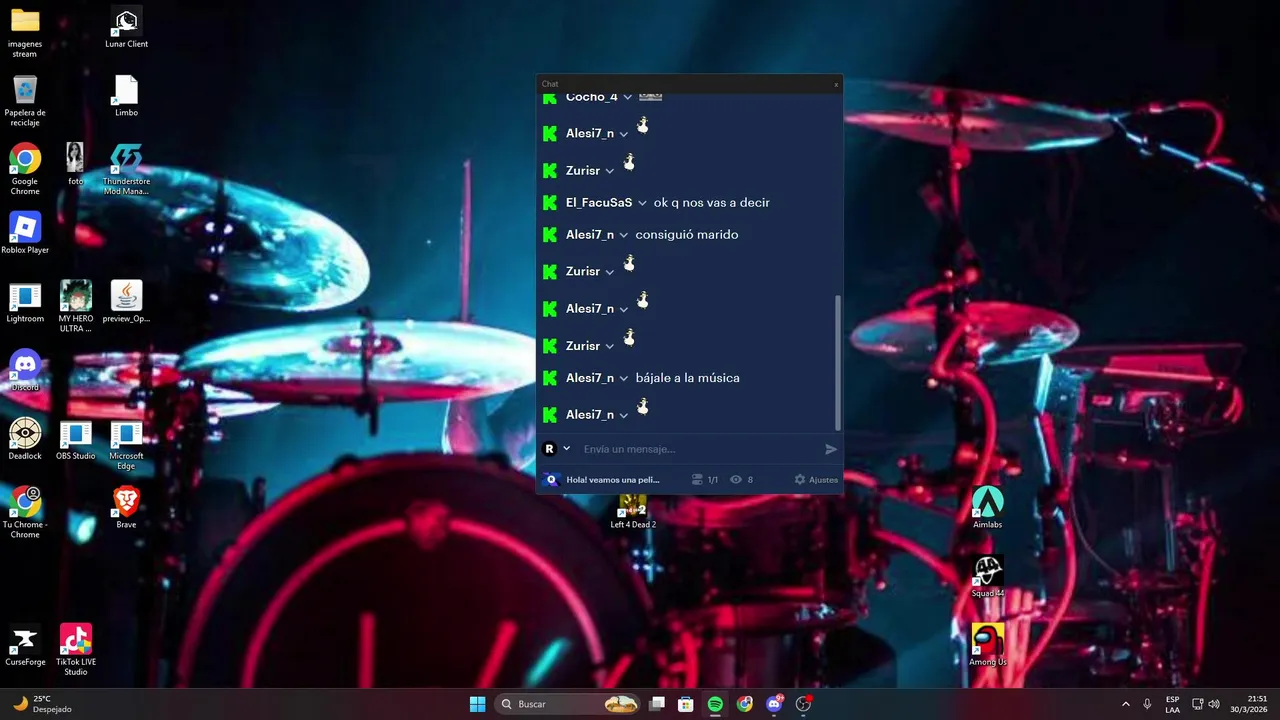Open Windows Start menu

click(x=478, y=704)
